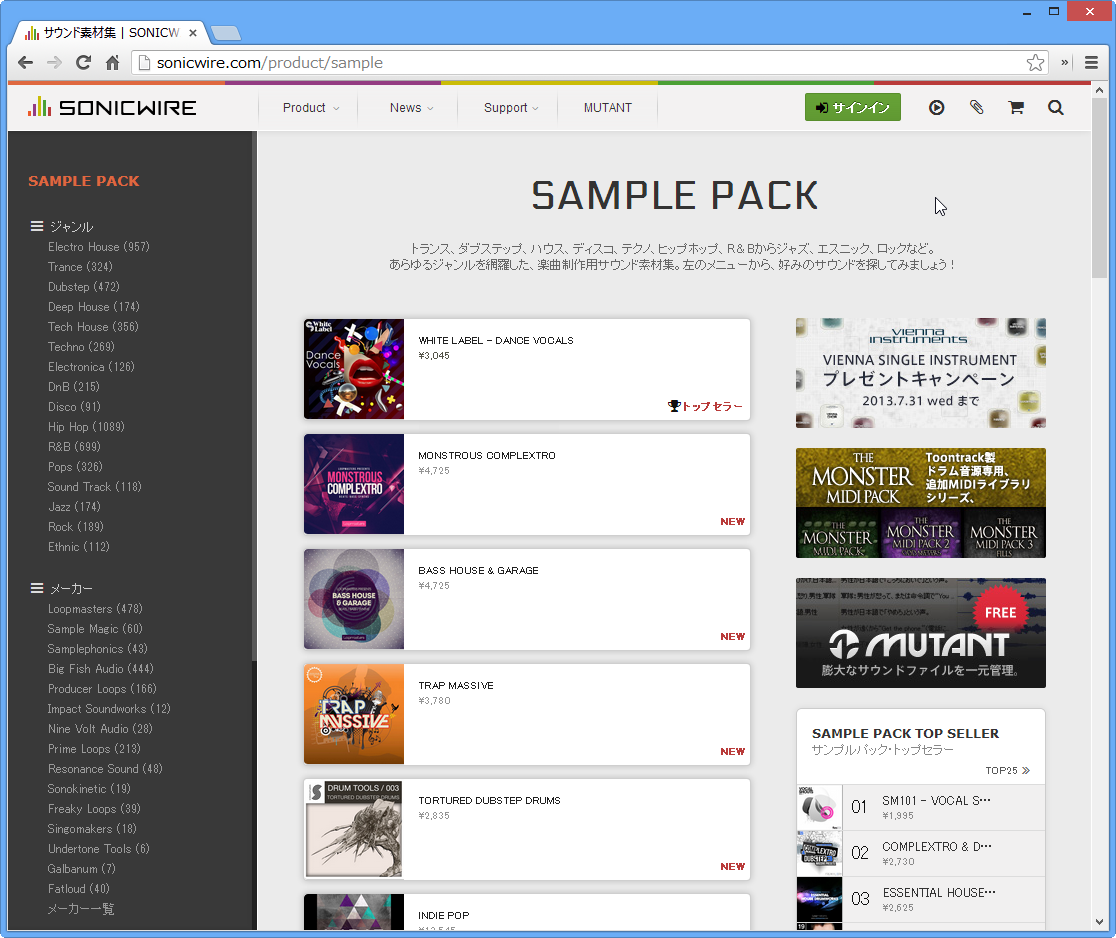The image size is (1116, 938).
Task: Click the paperclip icon in the header
Action: click(976, 107)
